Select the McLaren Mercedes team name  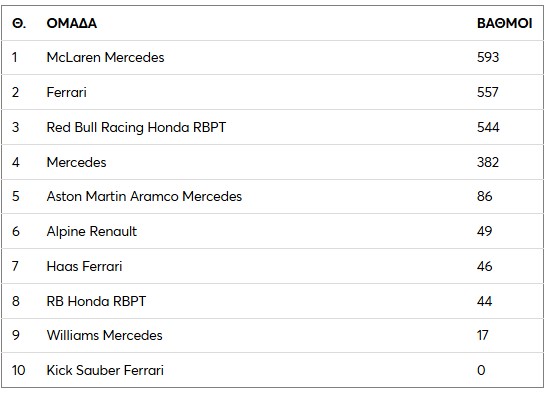(x=105, y=57)
